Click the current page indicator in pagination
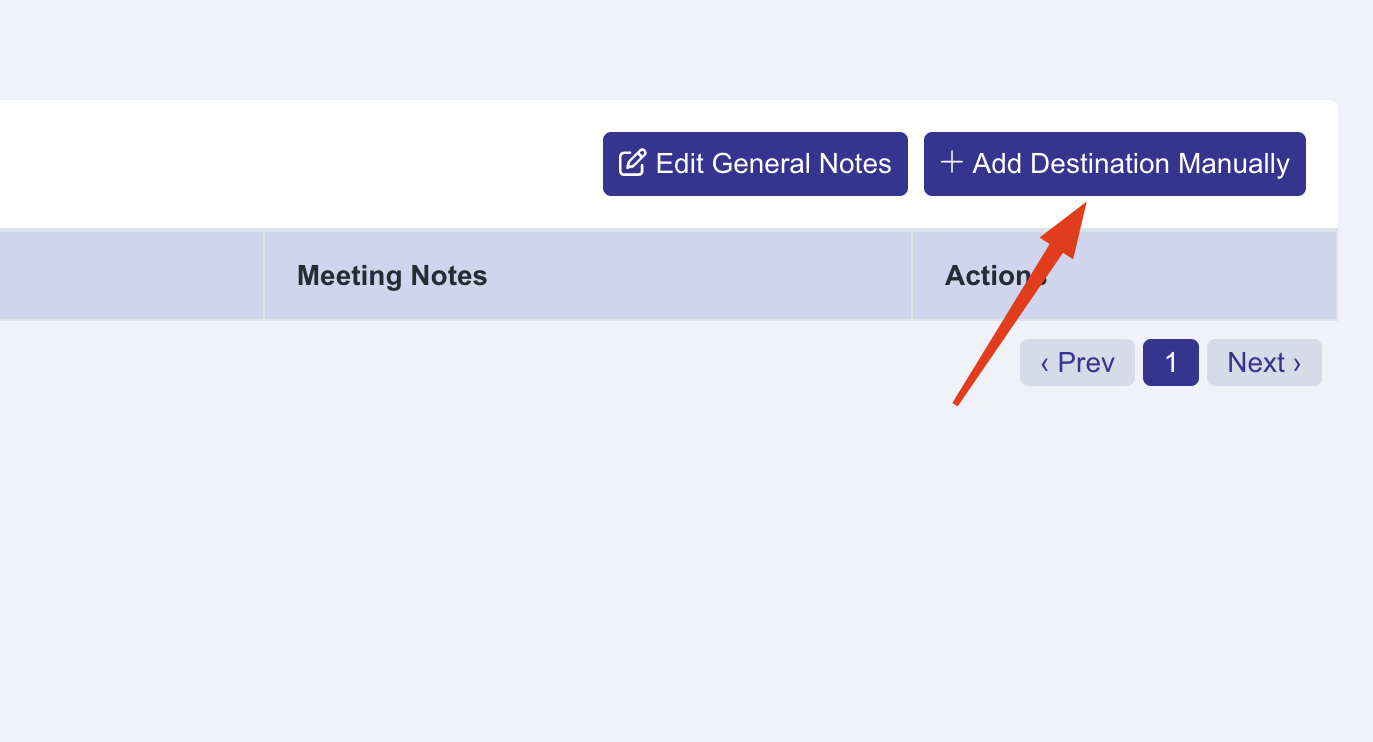Viewport: 1373px width, 742px height. (1170, 362)
